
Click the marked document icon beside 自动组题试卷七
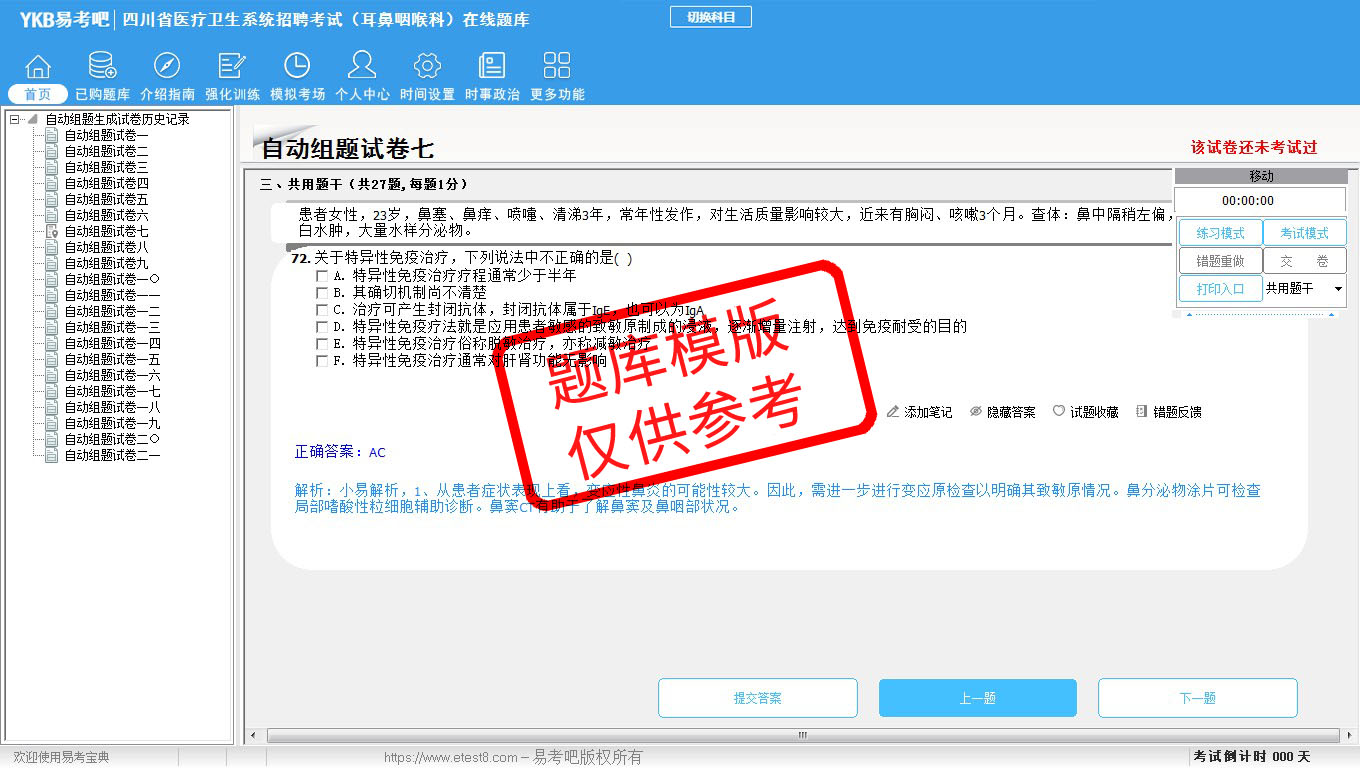click(52, 231)
